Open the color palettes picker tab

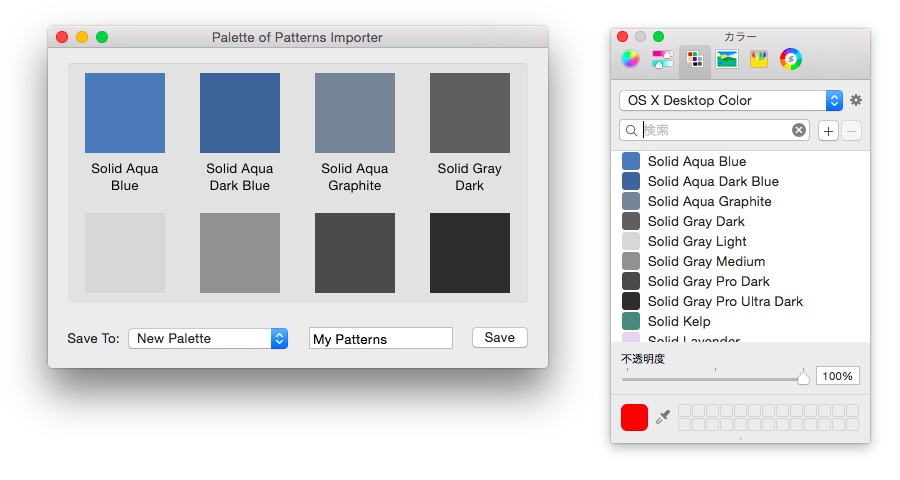pos(695,59)
